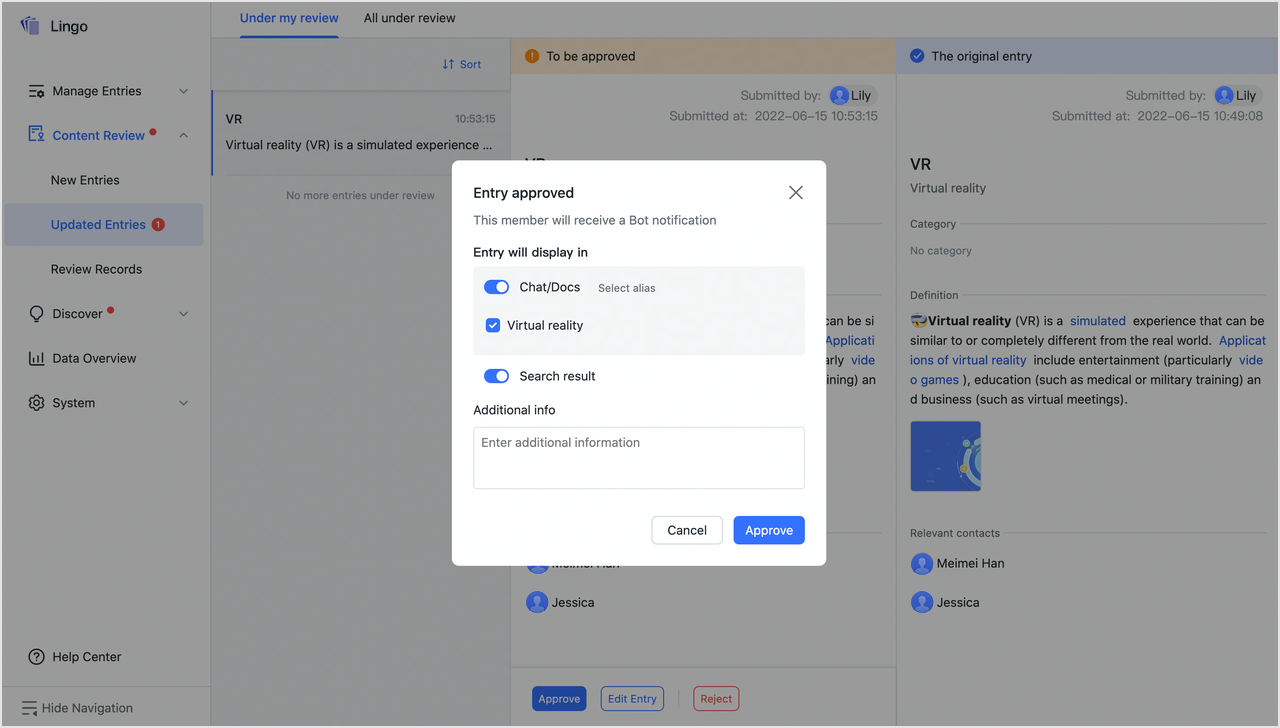Disable the Chat/Docs display toggle
The height and width of the screenshot is (728, 1280).
(x=496, y=287)
